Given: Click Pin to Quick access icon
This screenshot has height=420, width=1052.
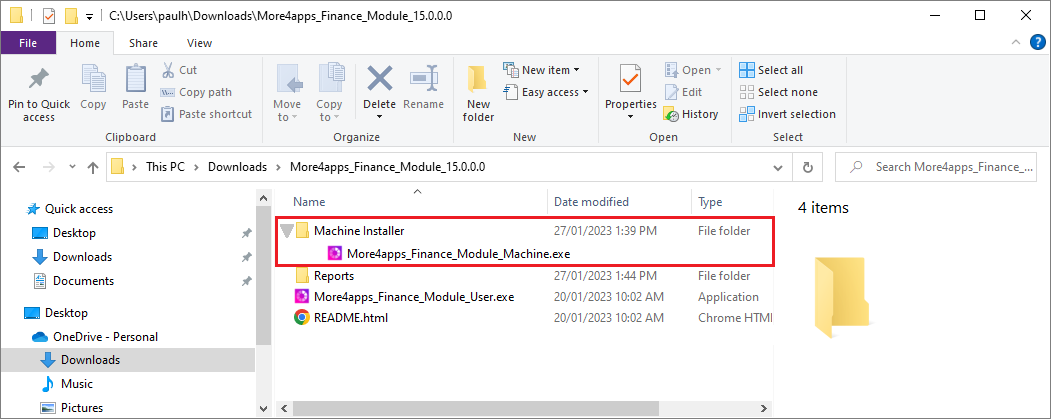Looking at the screenshot, I should point(38,78).
